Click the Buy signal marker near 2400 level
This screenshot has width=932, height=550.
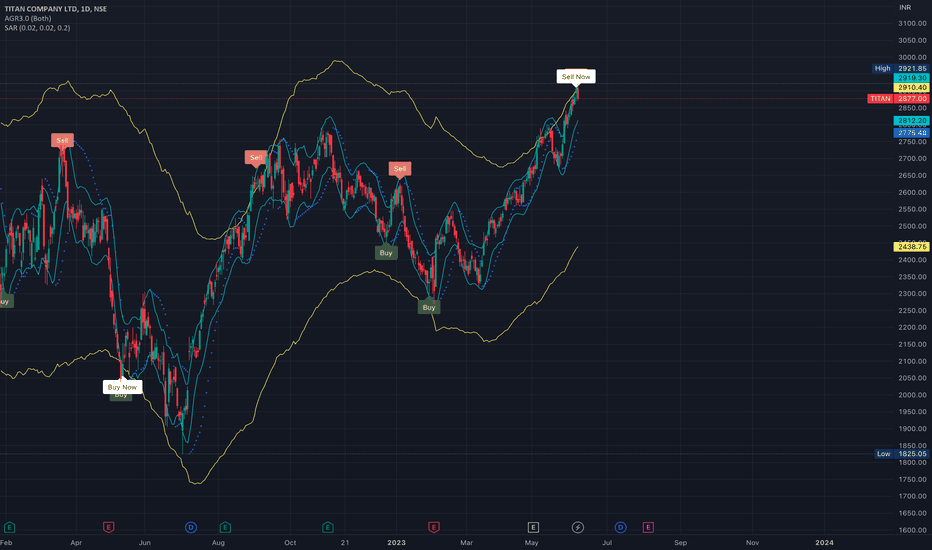coord(386,253)
